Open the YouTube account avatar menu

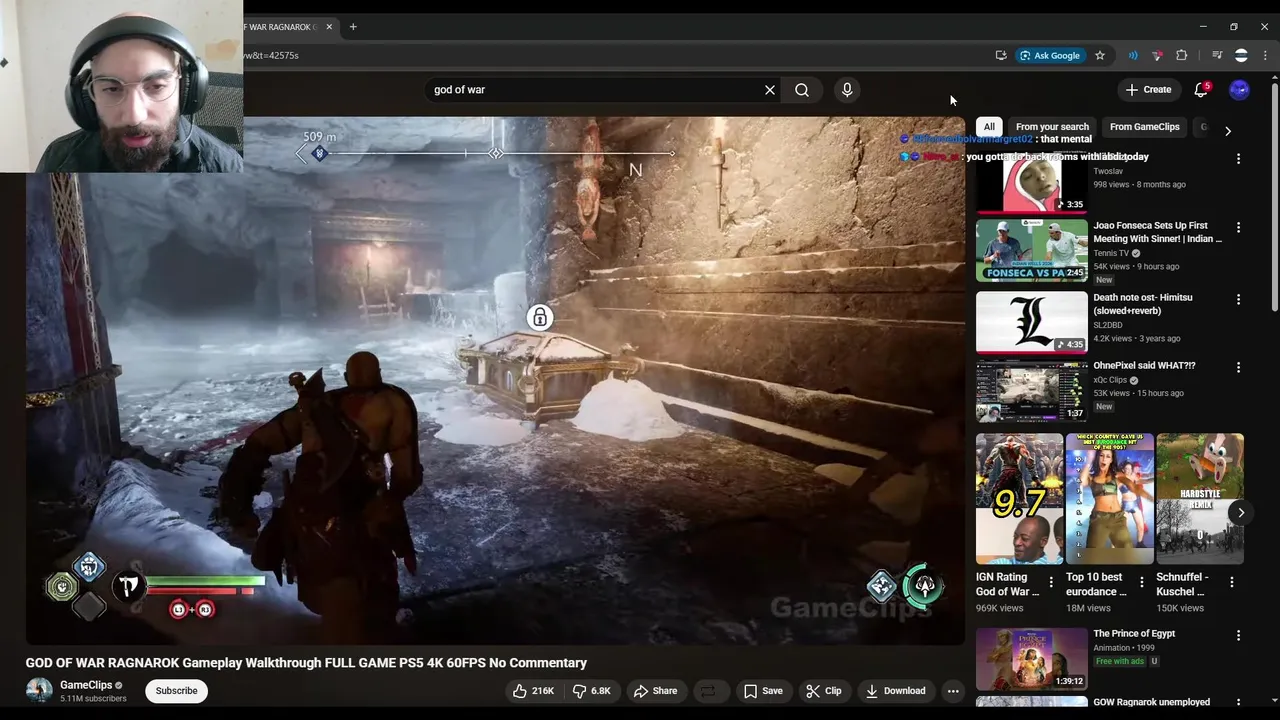pyautogui.click(x=1239, y=90)
